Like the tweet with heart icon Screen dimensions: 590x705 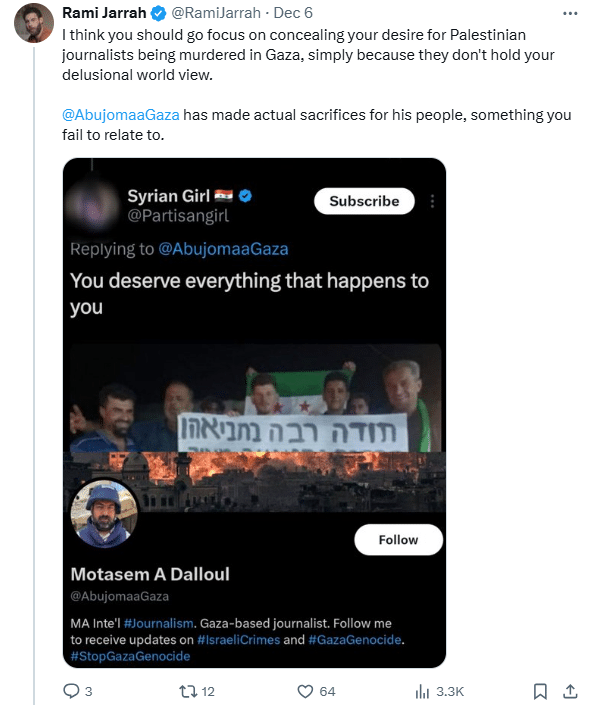coord(305,691)
